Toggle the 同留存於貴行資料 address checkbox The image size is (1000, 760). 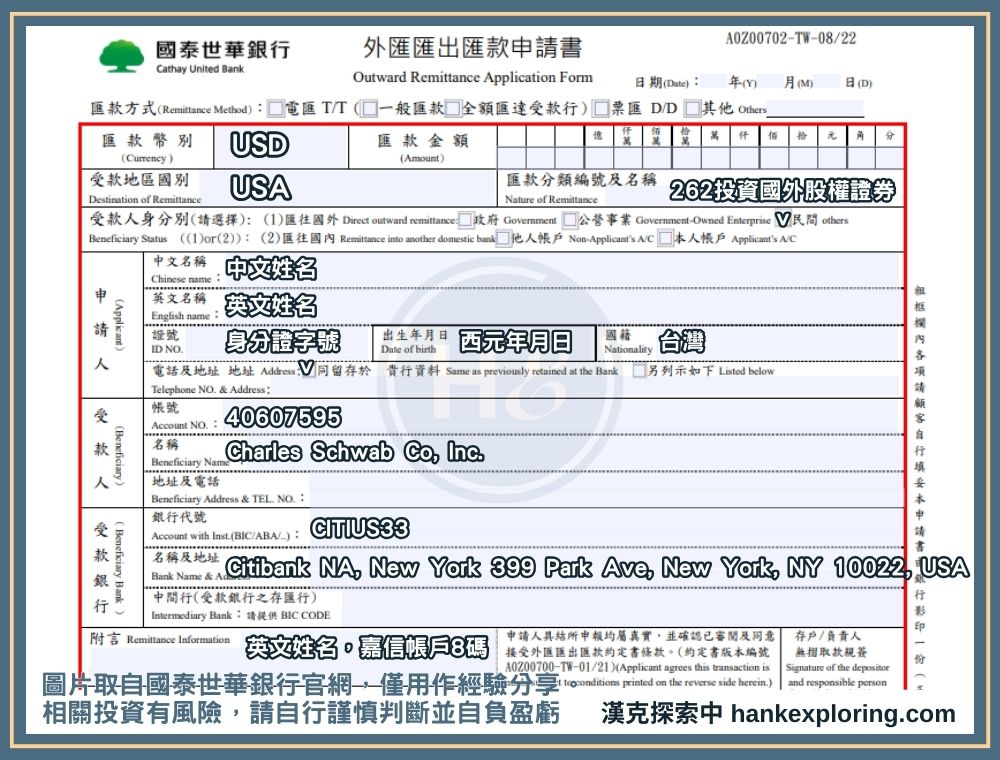click(x=308, y=370)
